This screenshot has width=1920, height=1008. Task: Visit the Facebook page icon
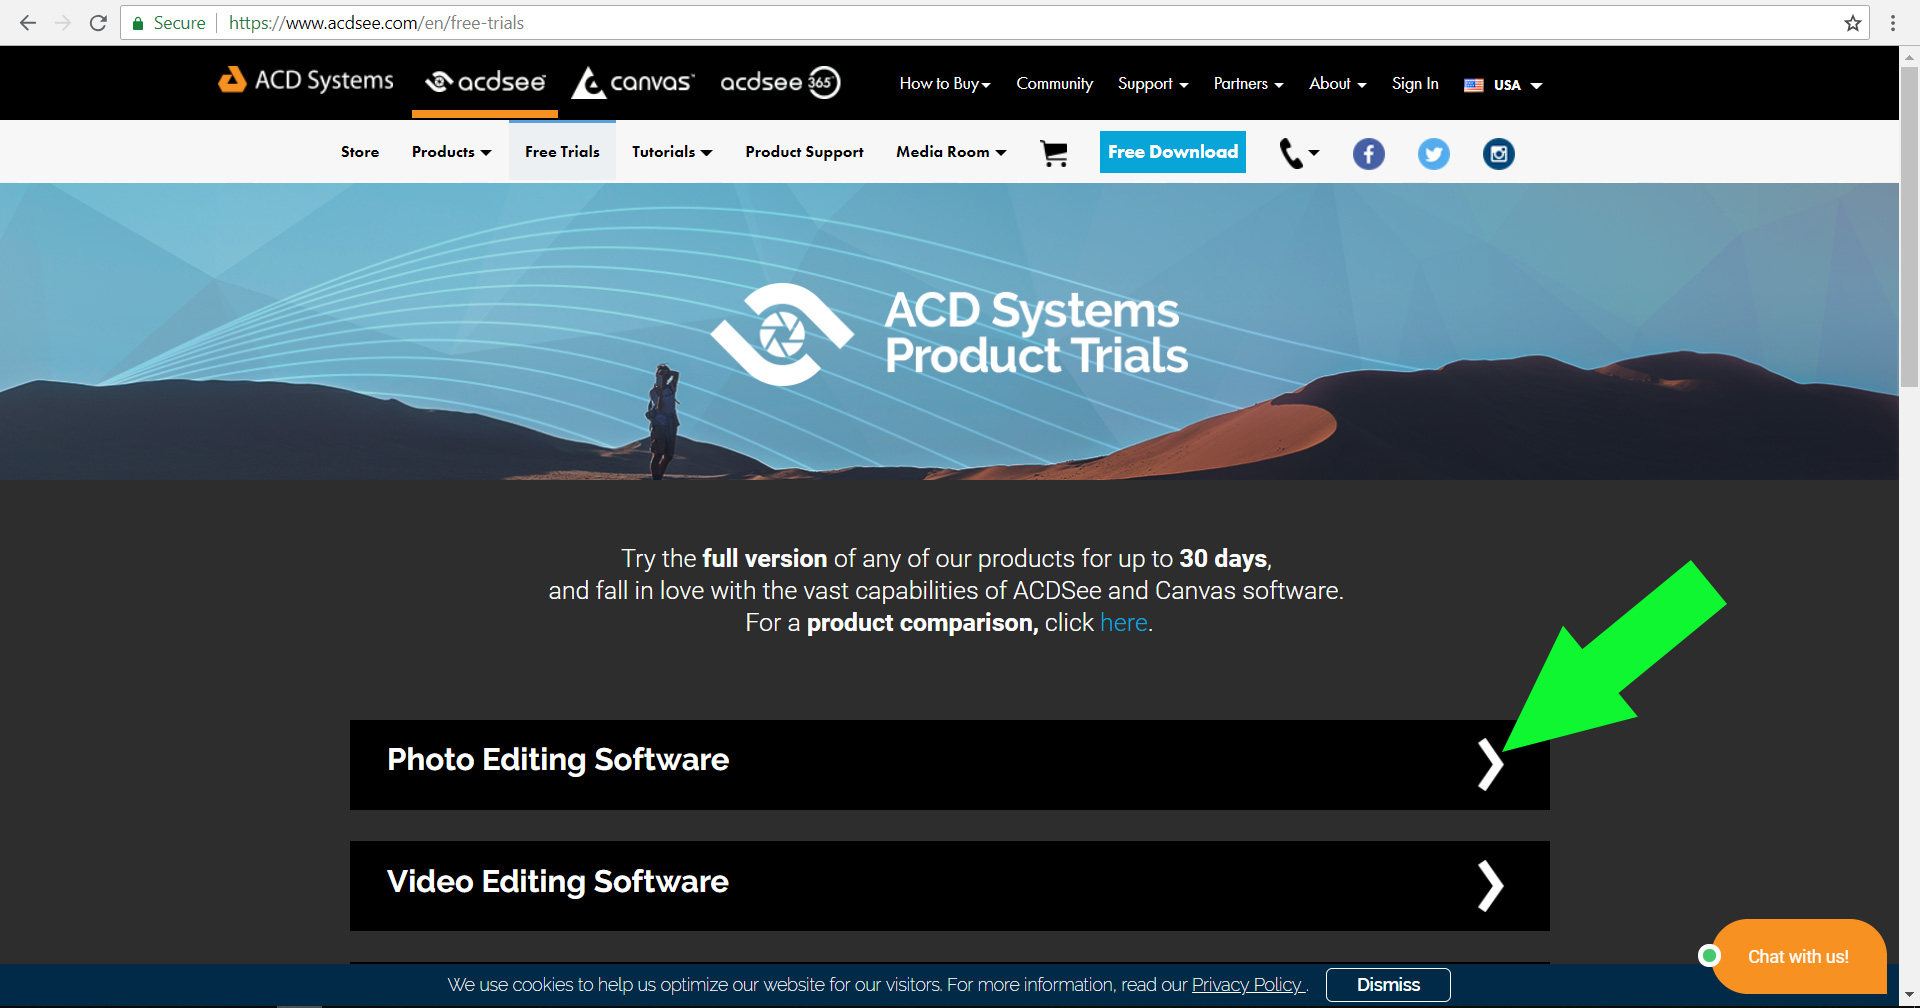click(1369, 154)
